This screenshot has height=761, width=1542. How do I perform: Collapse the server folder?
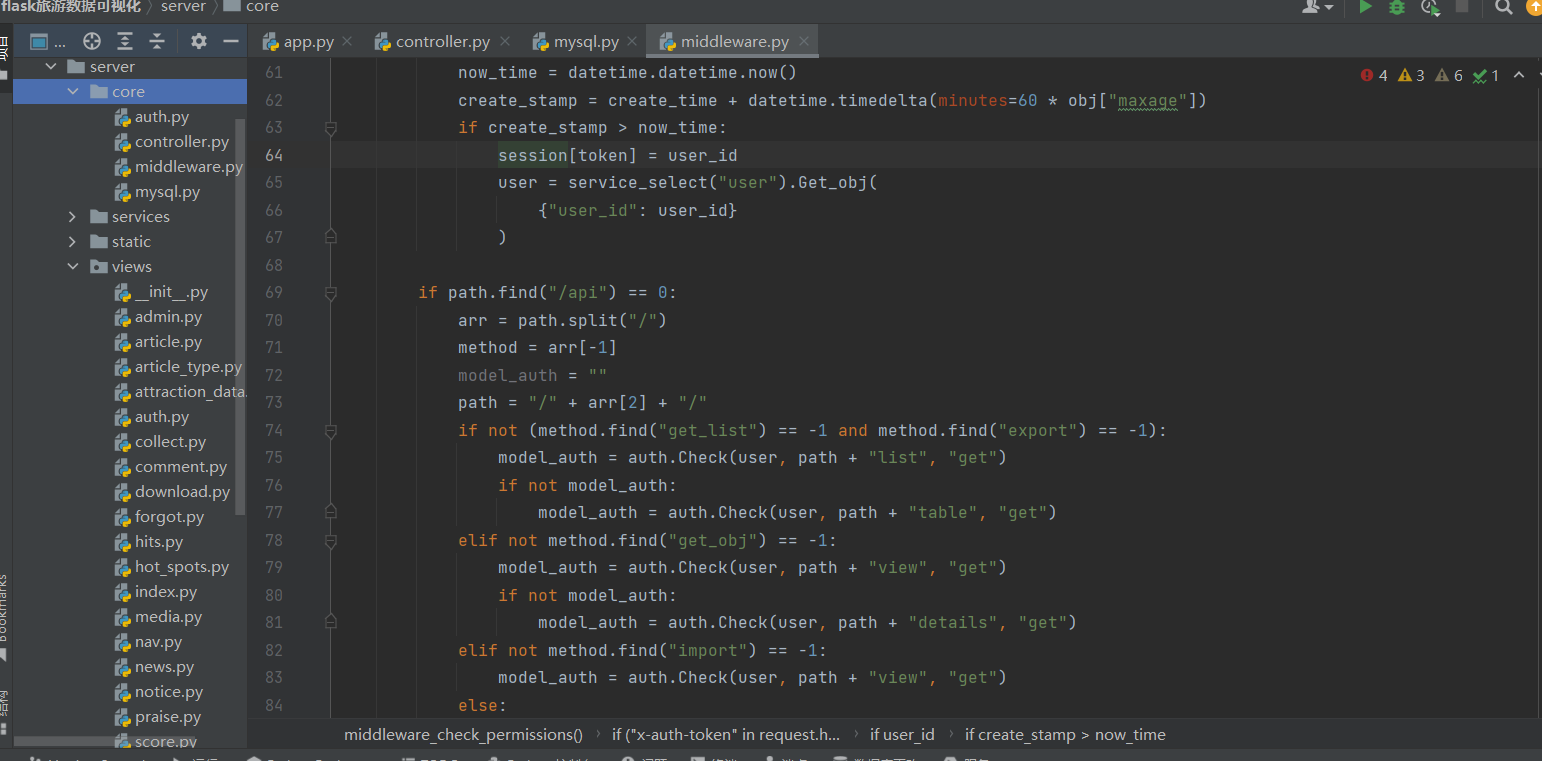50,67
